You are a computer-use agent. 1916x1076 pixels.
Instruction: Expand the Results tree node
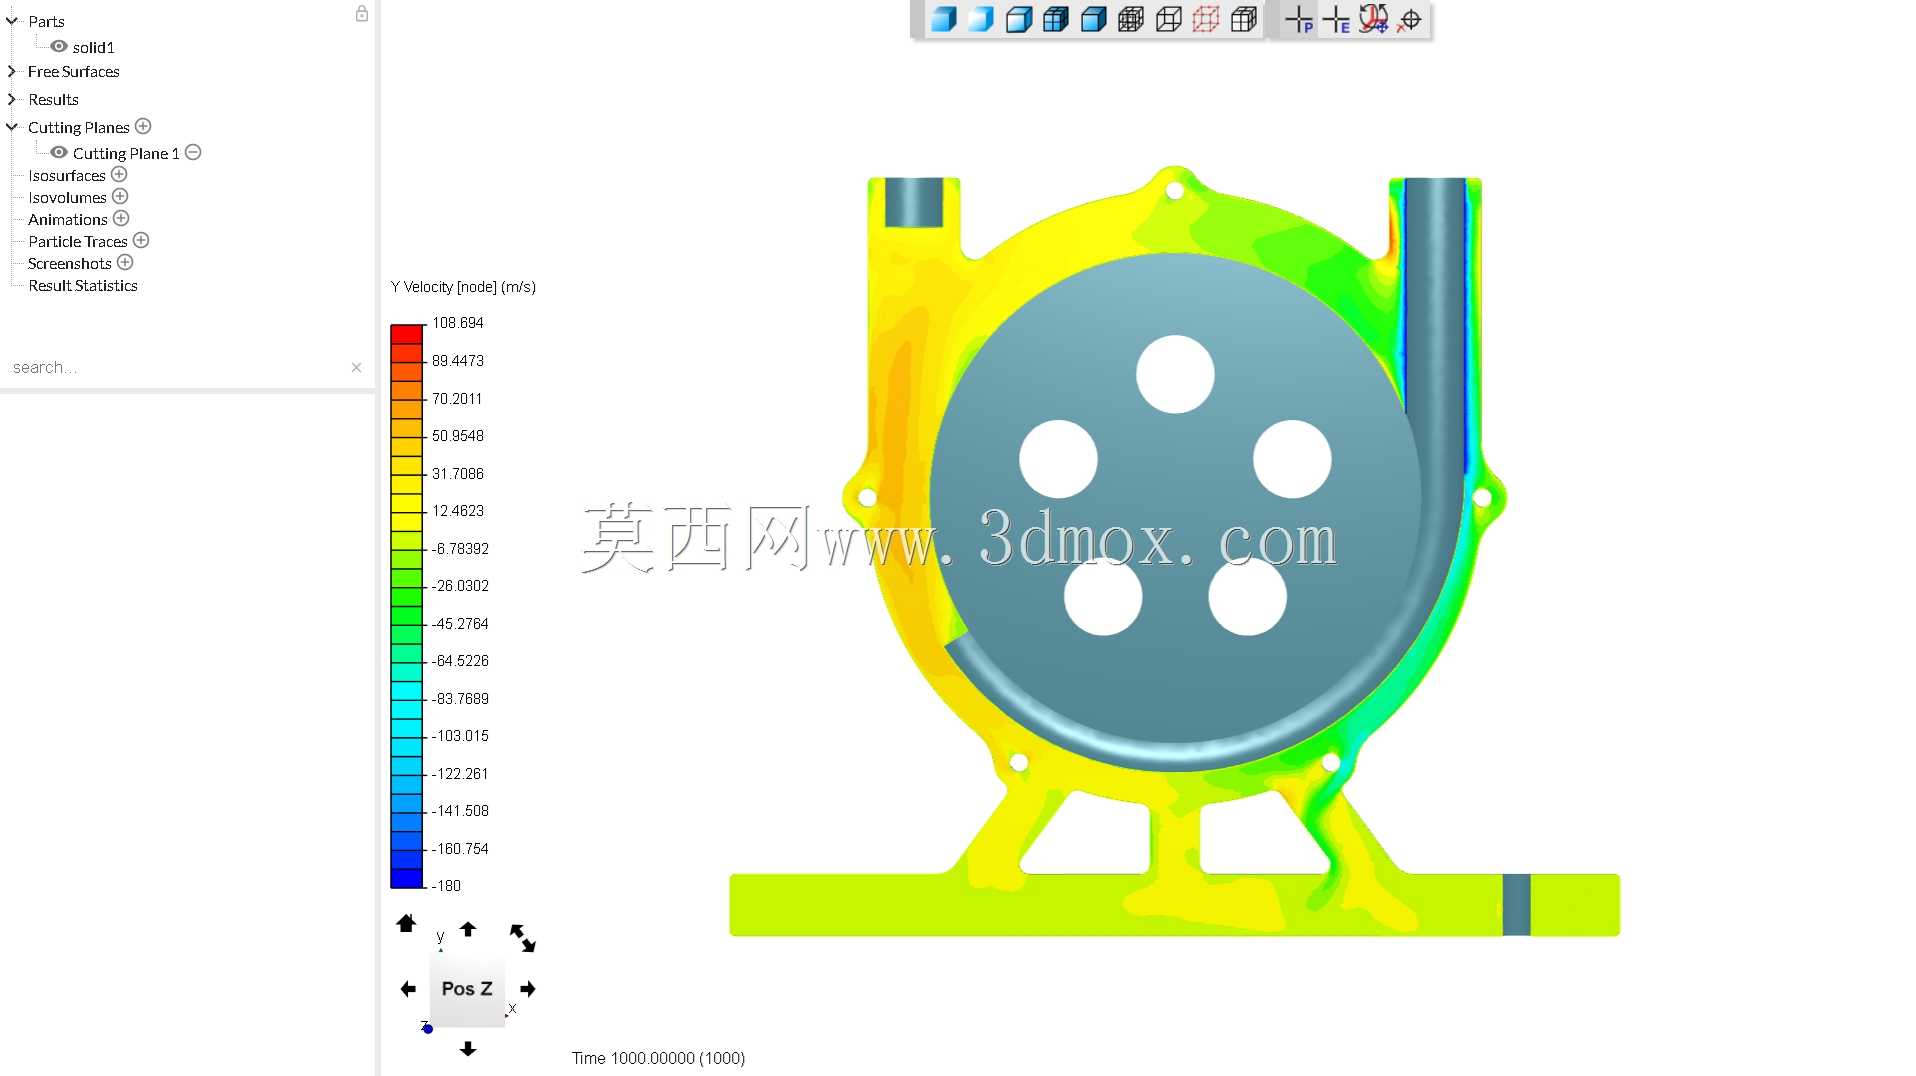pos(12,99)
